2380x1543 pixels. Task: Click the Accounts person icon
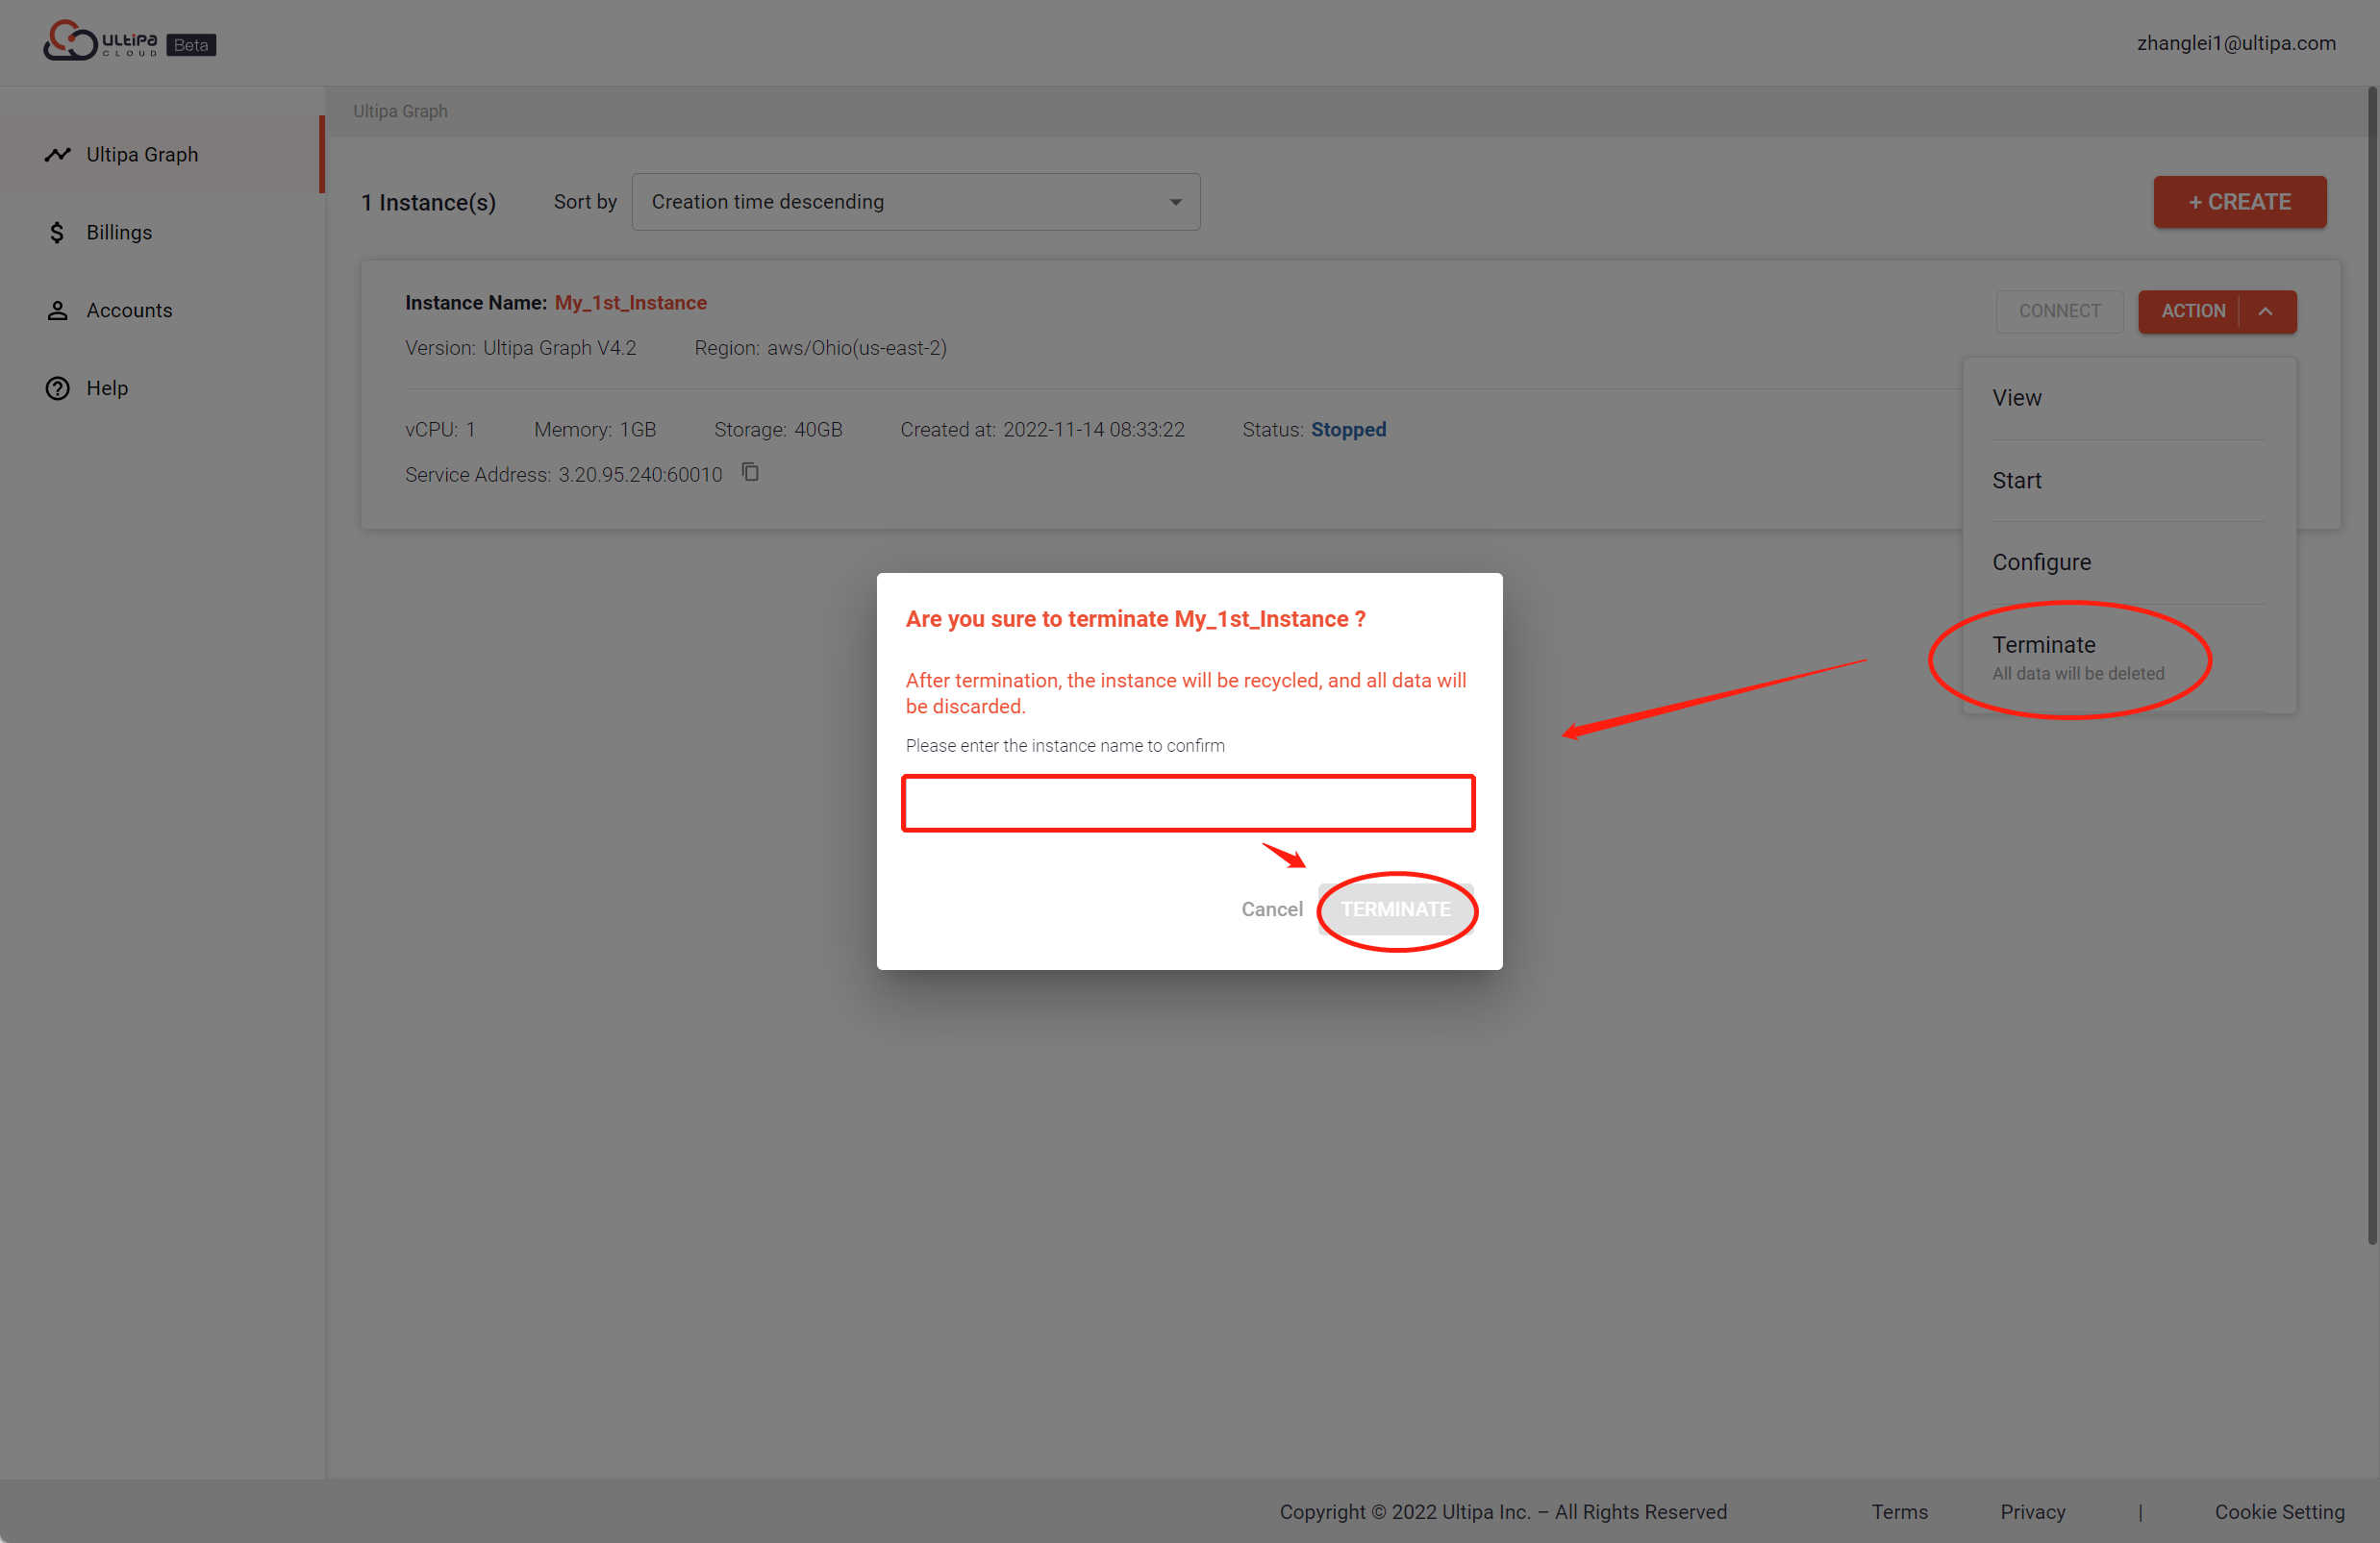tap(57, 310)
